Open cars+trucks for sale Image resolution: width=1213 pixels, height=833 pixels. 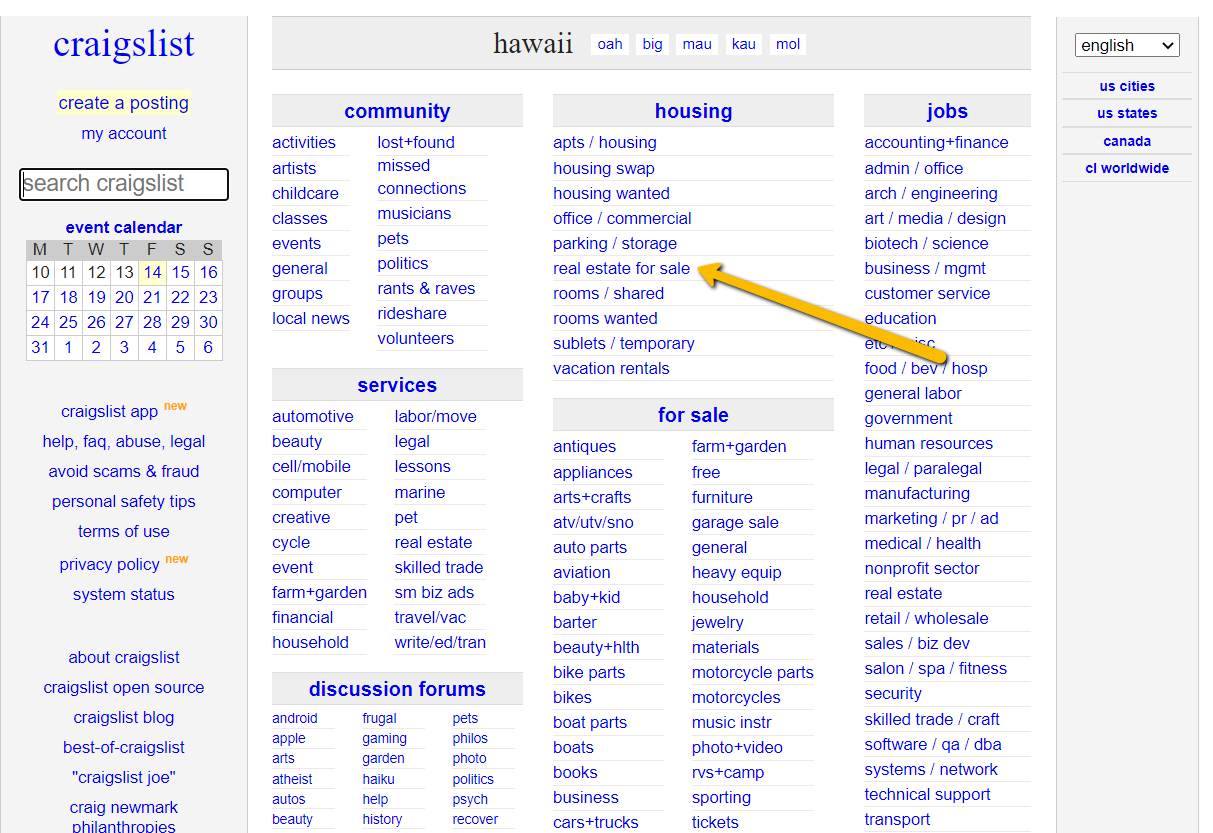596,822
